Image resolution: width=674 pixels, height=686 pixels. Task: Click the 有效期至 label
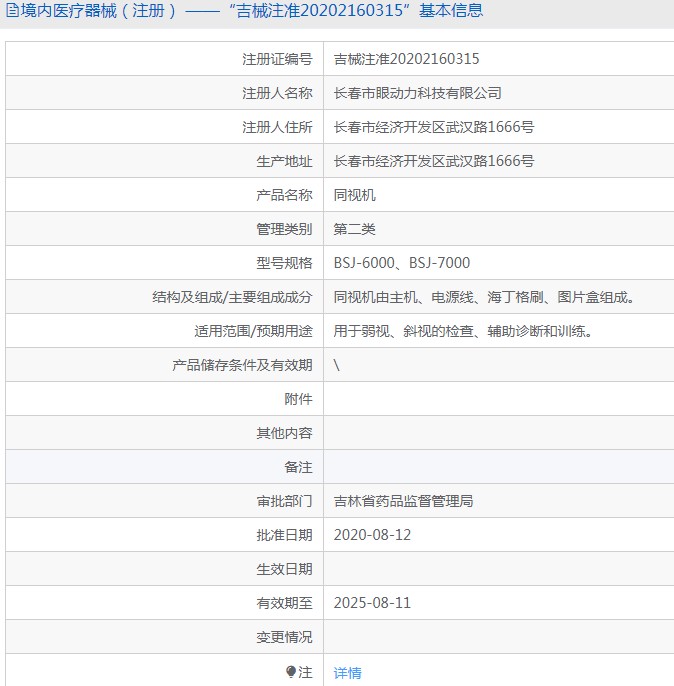point(284,603)
